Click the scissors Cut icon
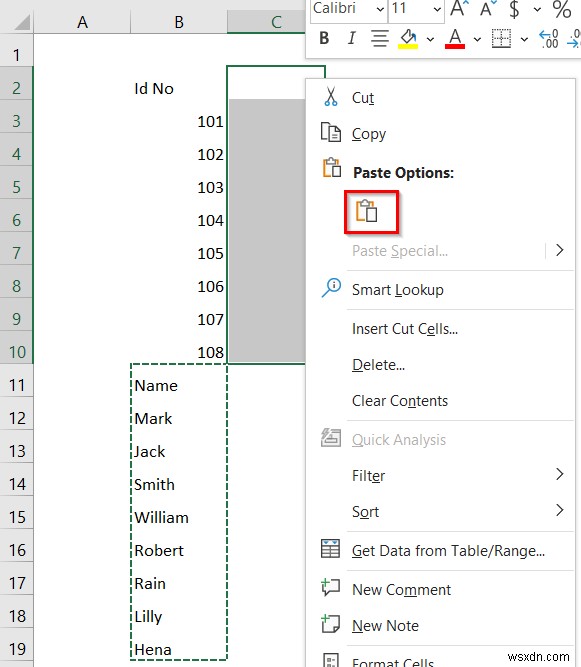This screenshot has width=581, height=667. point(330,97)
